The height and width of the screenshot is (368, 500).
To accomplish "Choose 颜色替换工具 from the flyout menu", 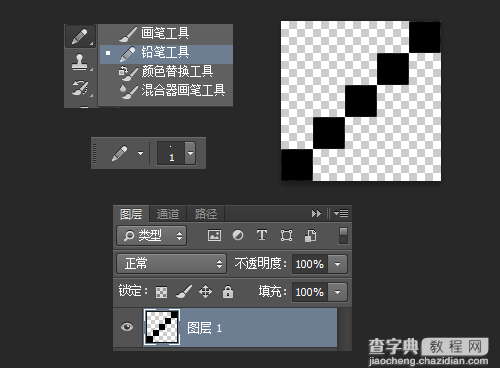I will (x=166, y=72).
